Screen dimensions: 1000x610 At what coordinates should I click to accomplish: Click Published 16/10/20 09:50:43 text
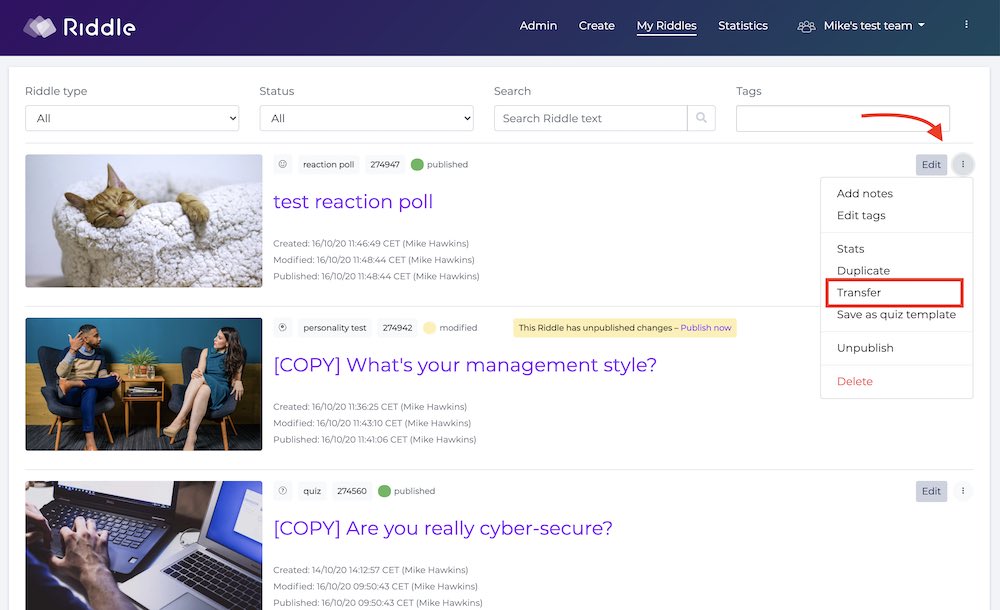[x=378, y=602]
